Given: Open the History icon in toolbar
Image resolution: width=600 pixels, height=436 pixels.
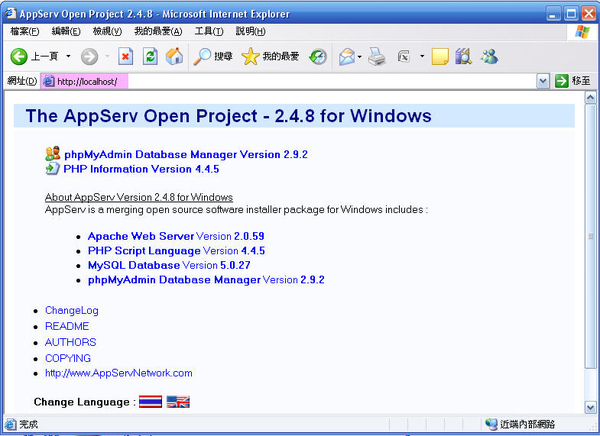Looking at the screenshot, I should coord(318,57).
